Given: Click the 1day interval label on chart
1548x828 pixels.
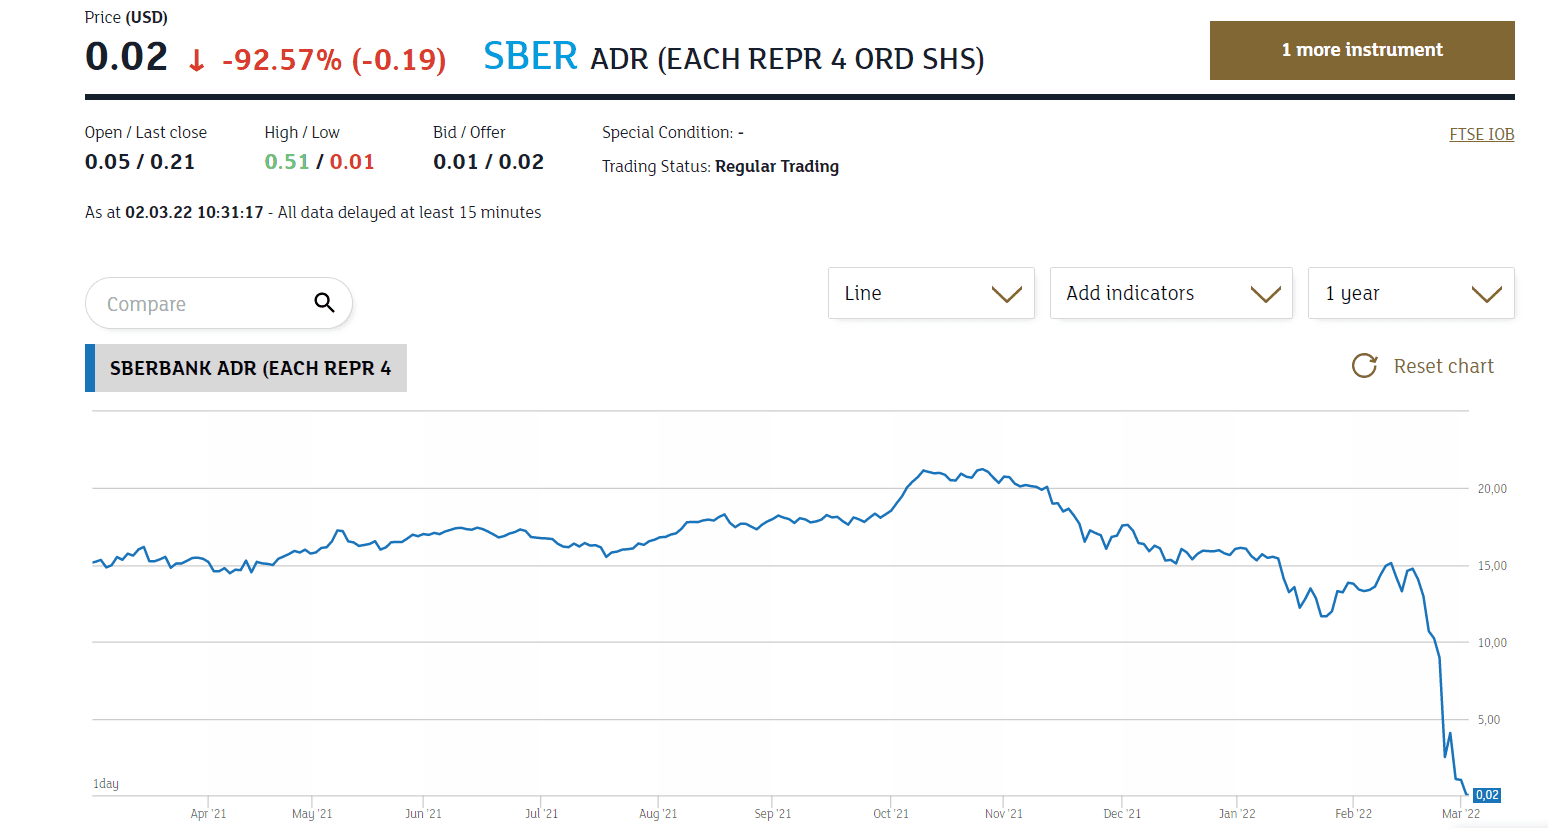Looking at the screenshot, I should [106, 784].
